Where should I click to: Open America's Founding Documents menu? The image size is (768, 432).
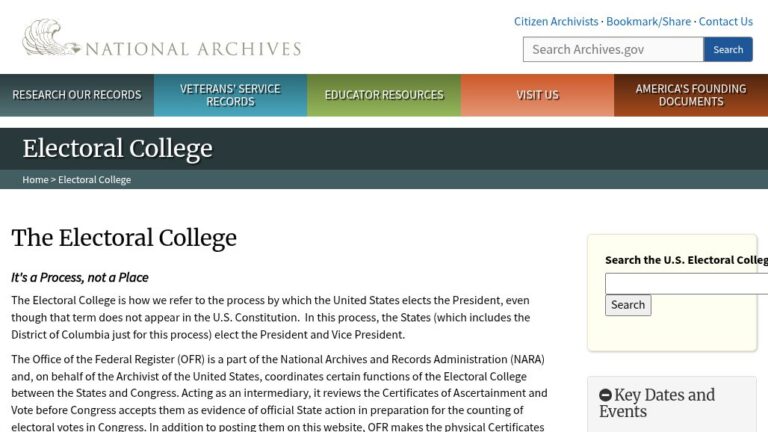[x=691, y=95]
